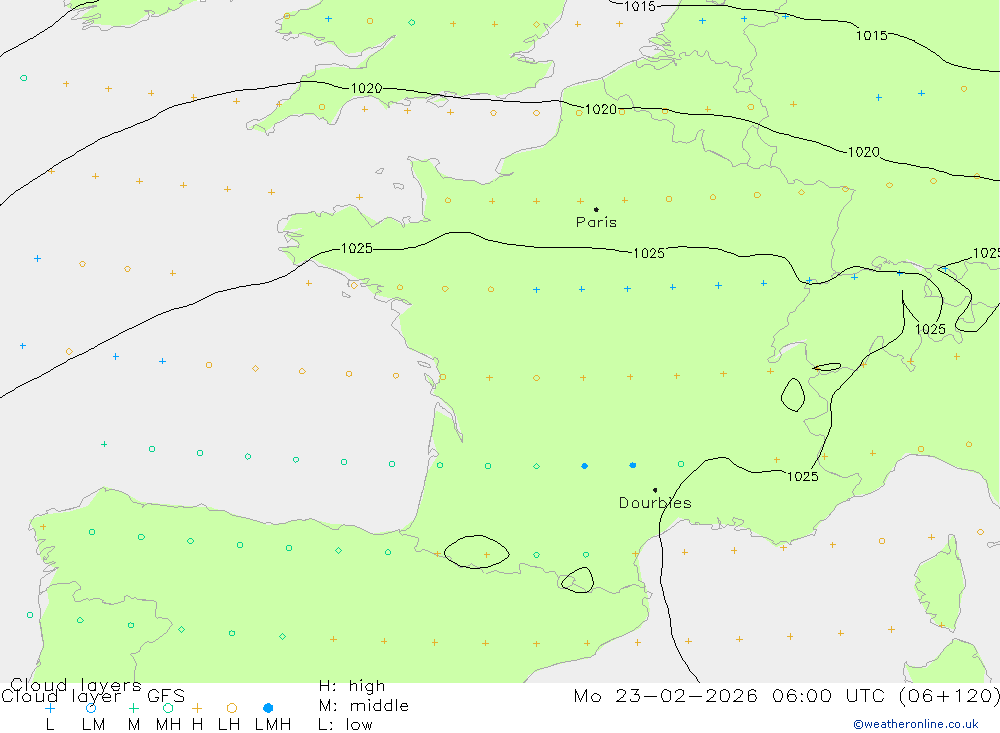Click the 1020 isobar label over Germany

864,152
